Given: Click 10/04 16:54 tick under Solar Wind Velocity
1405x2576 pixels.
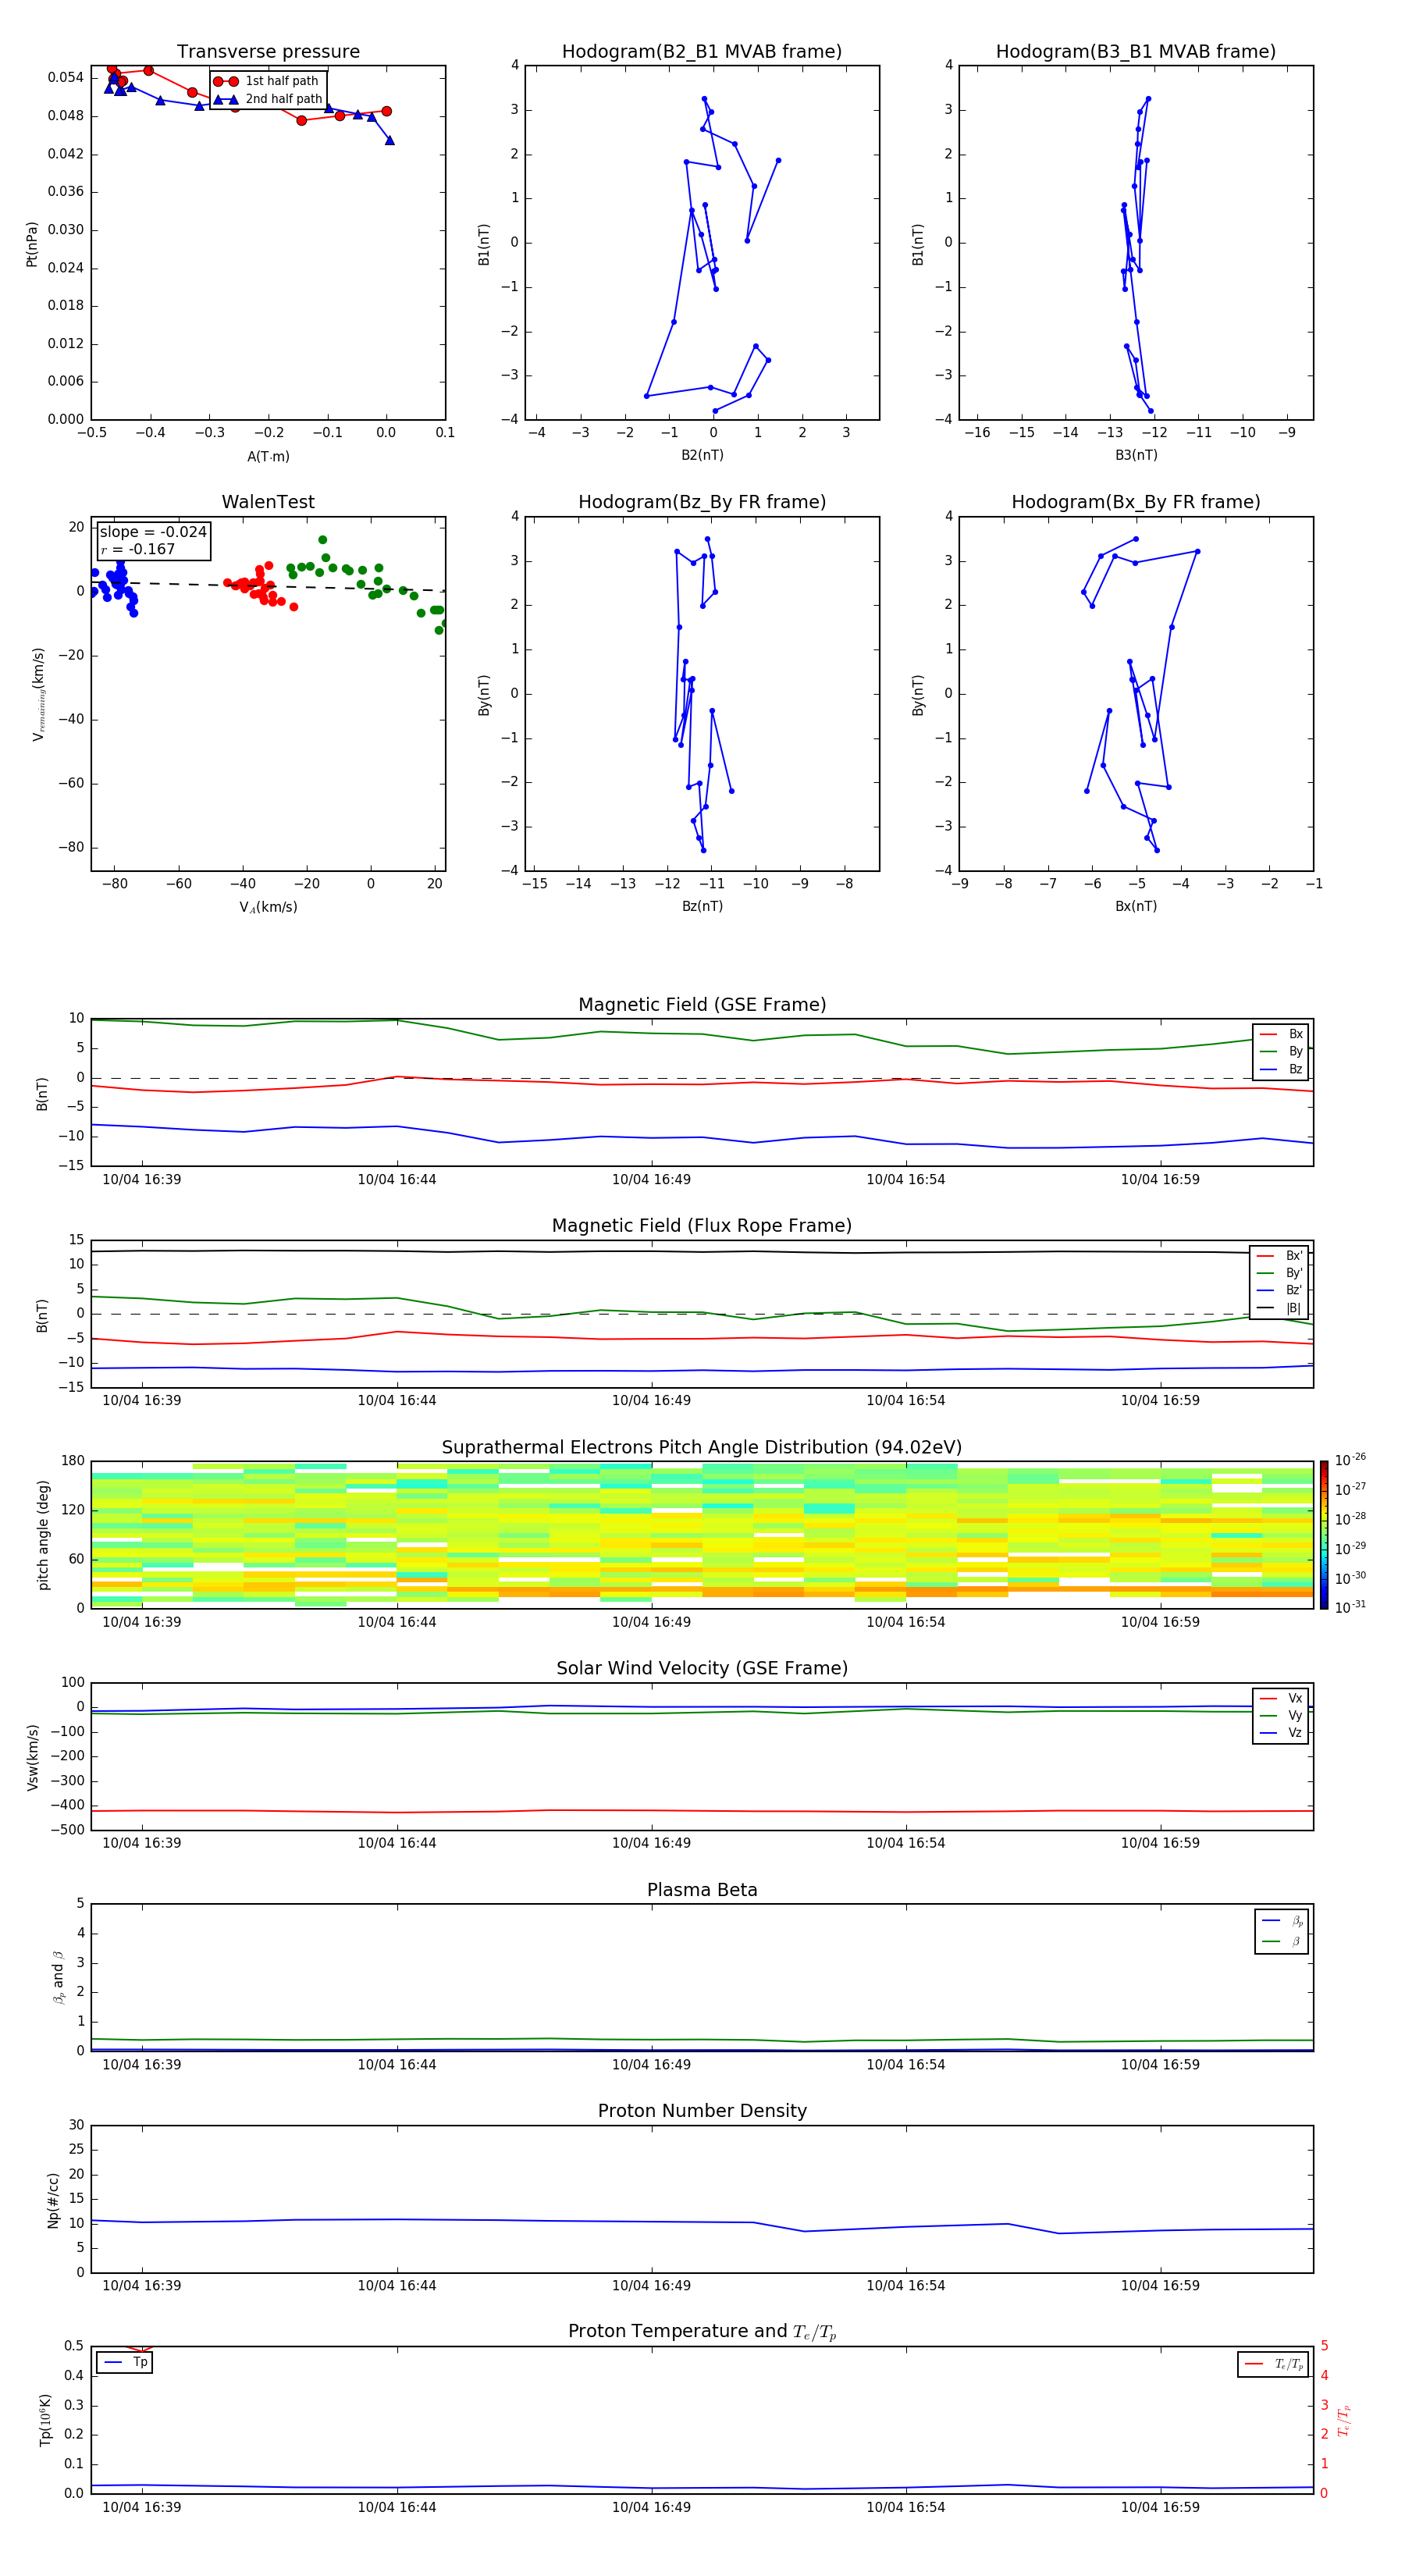Looking at the screenshot, I should coord(906,1843).
